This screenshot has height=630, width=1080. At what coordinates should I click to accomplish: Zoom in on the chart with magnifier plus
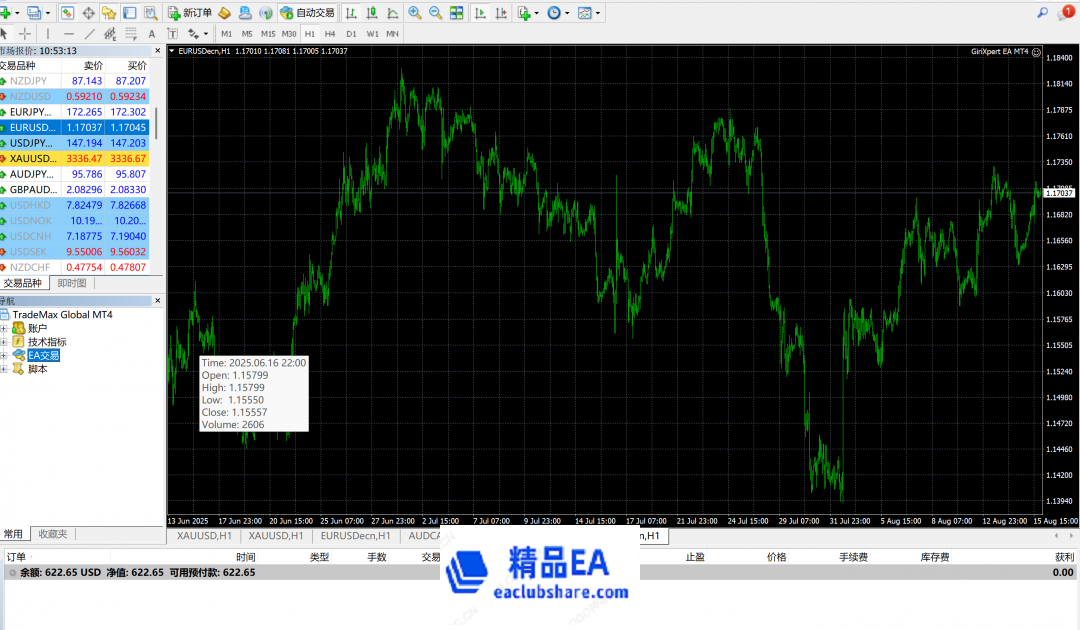click(414, 13)
